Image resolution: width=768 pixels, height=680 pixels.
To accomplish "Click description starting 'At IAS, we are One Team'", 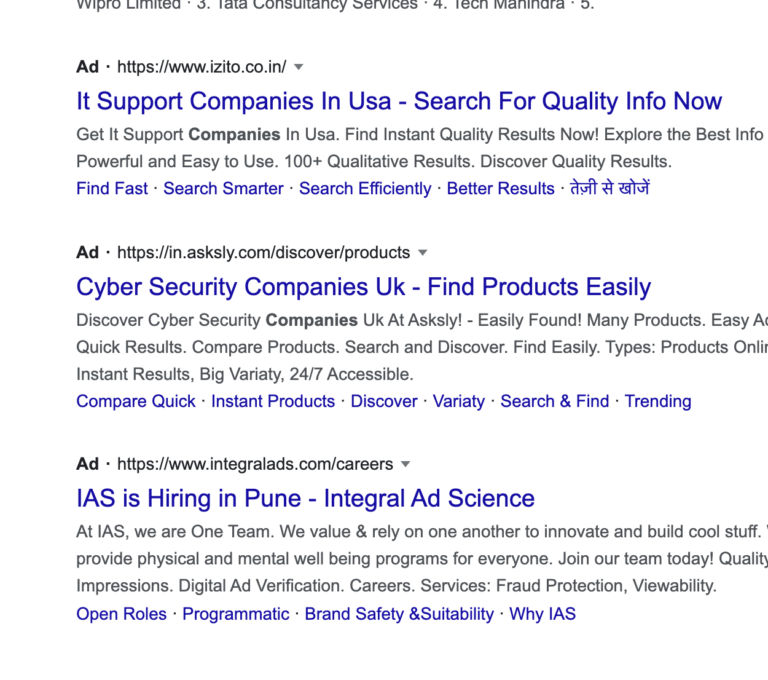I will (x=422, y=532).
